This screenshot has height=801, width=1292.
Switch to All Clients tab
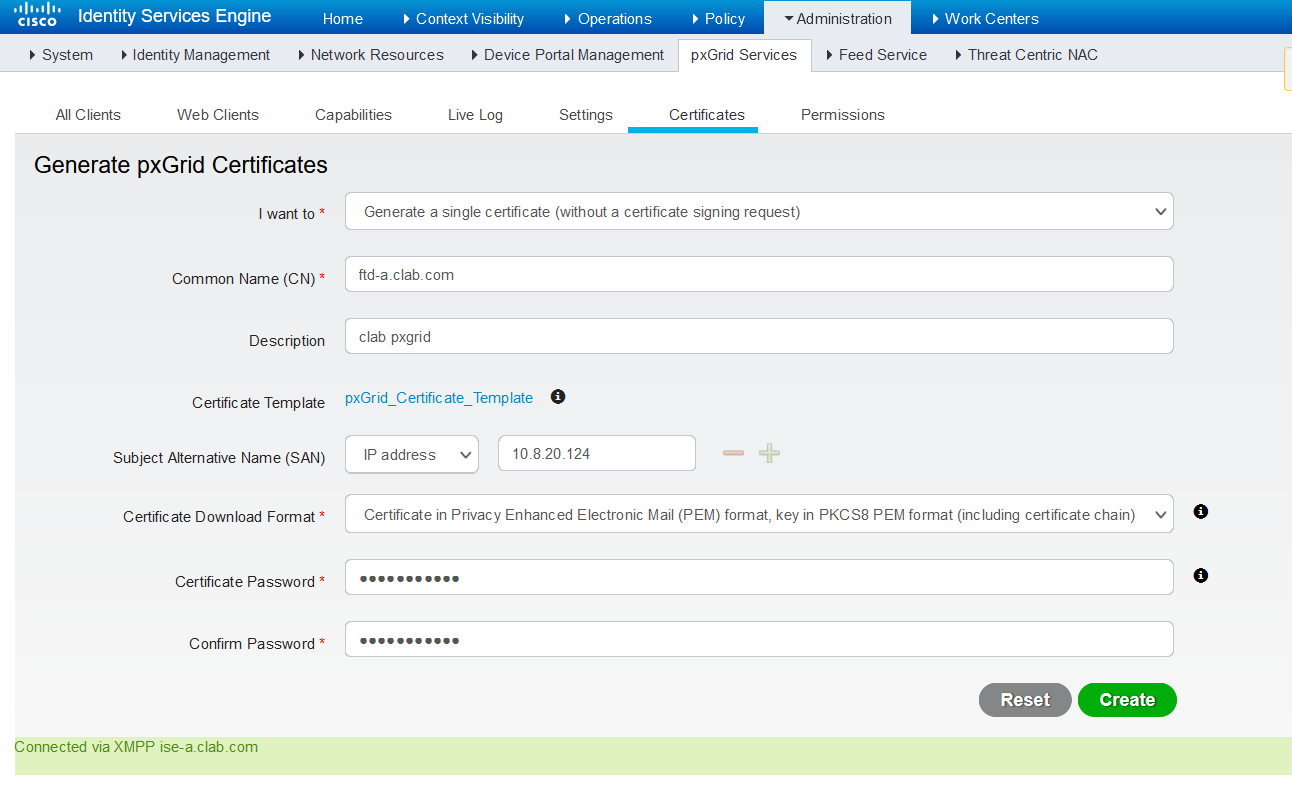click(88, 115)
